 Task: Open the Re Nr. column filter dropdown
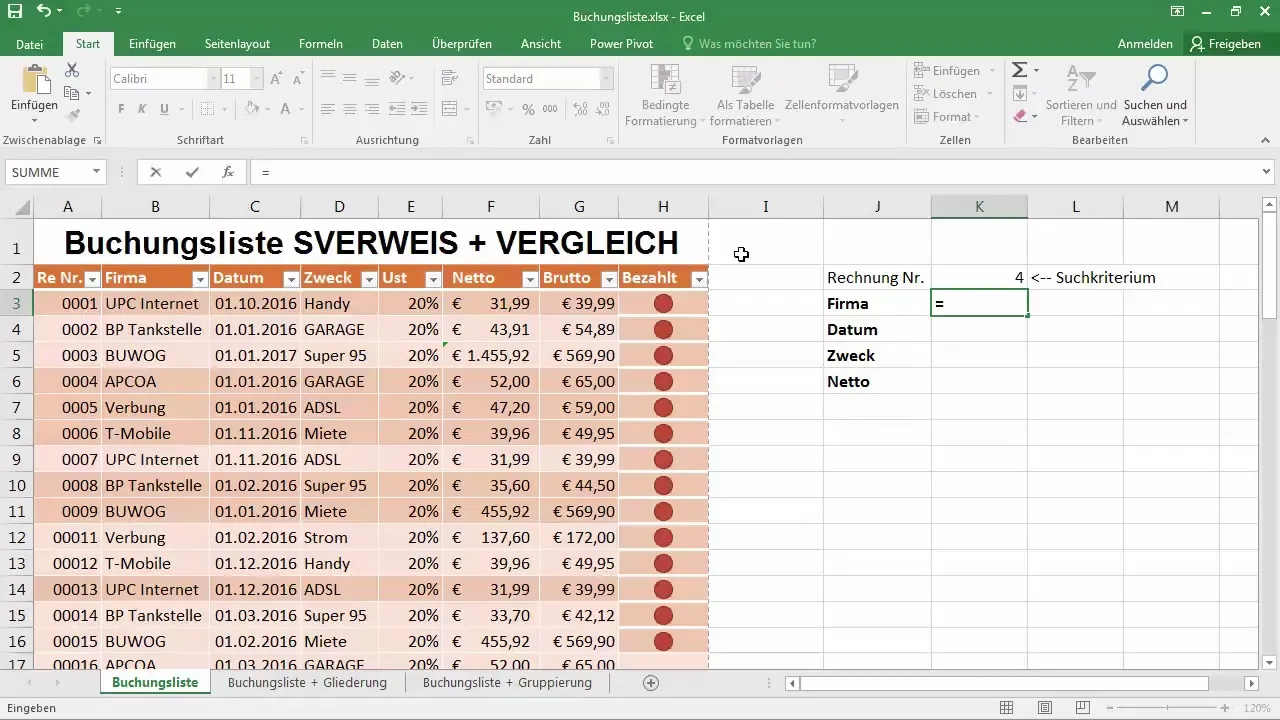pyautogui.click(x=92, y=279)
